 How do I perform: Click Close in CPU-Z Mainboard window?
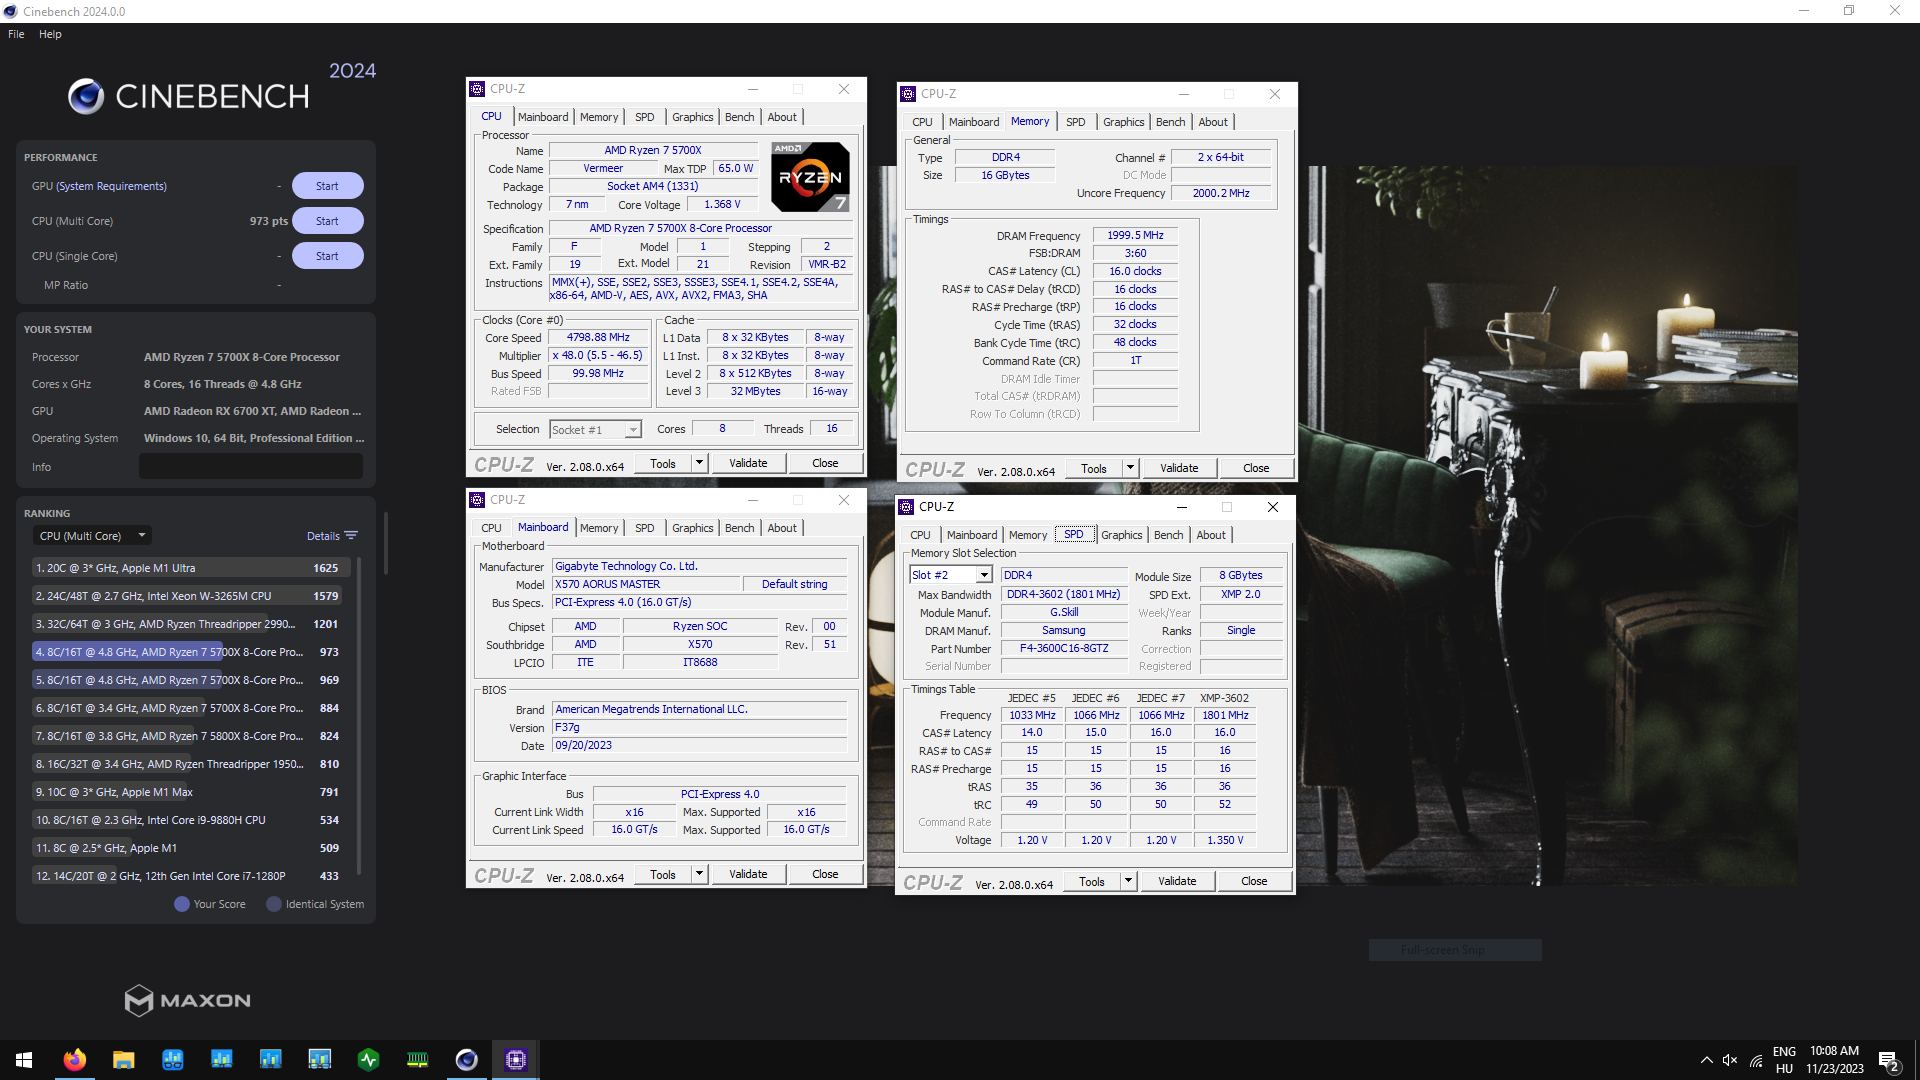825,874
